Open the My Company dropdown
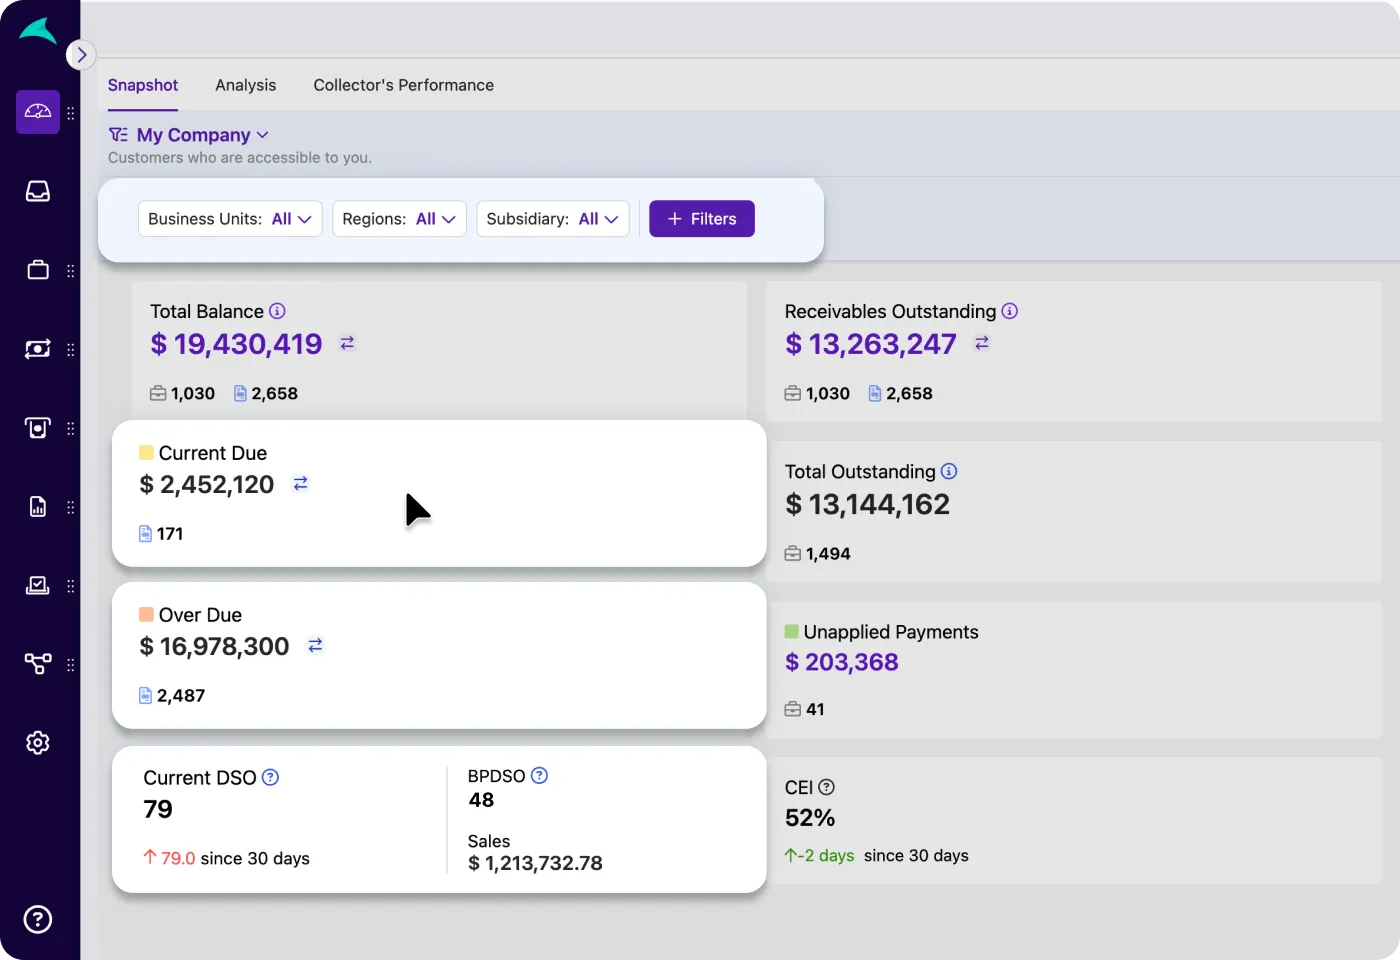The height and width of the screenshot is (960, 1400). (203, 135)
